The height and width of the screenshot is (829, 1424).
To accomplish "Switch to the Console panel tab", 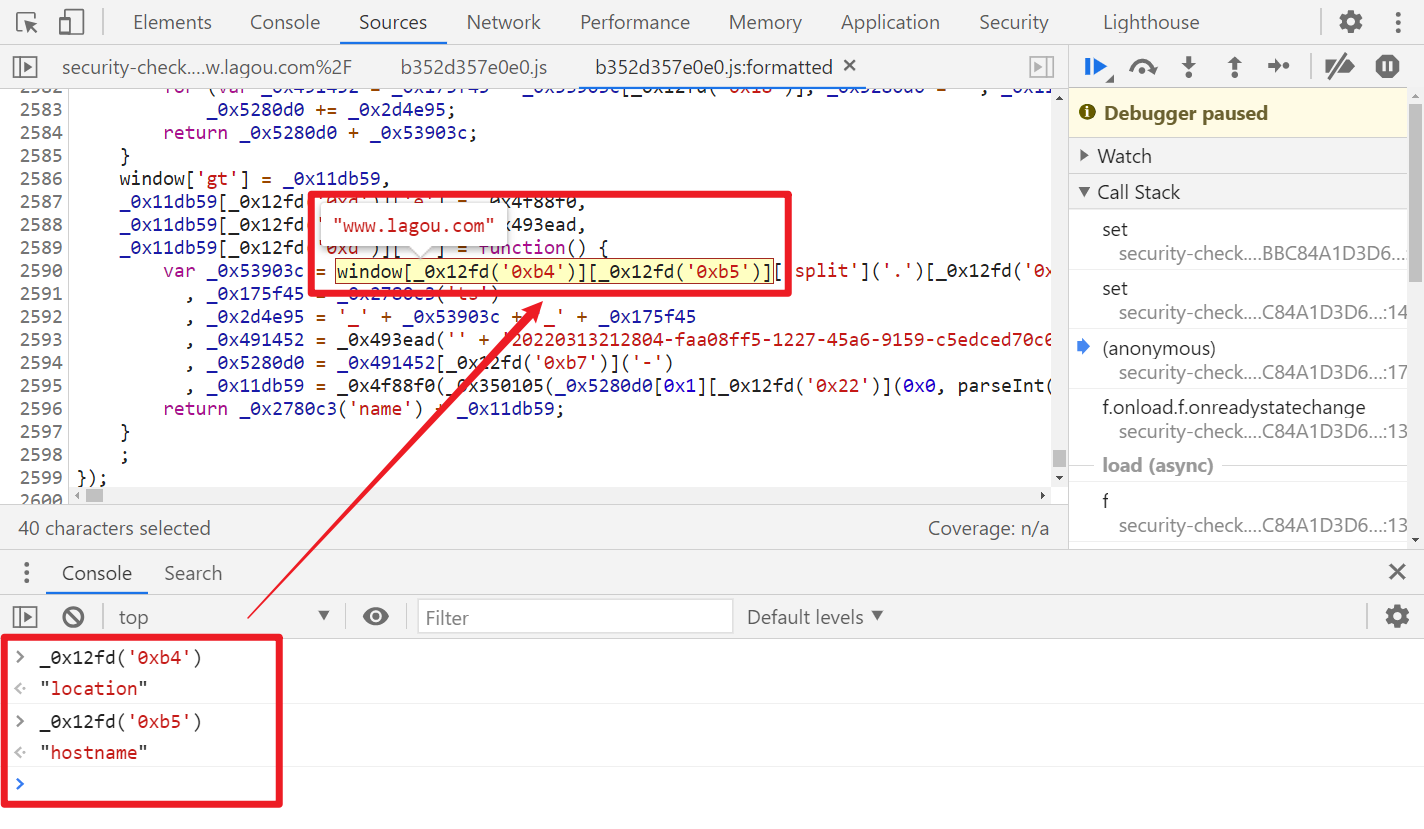I will pos(285,22).
